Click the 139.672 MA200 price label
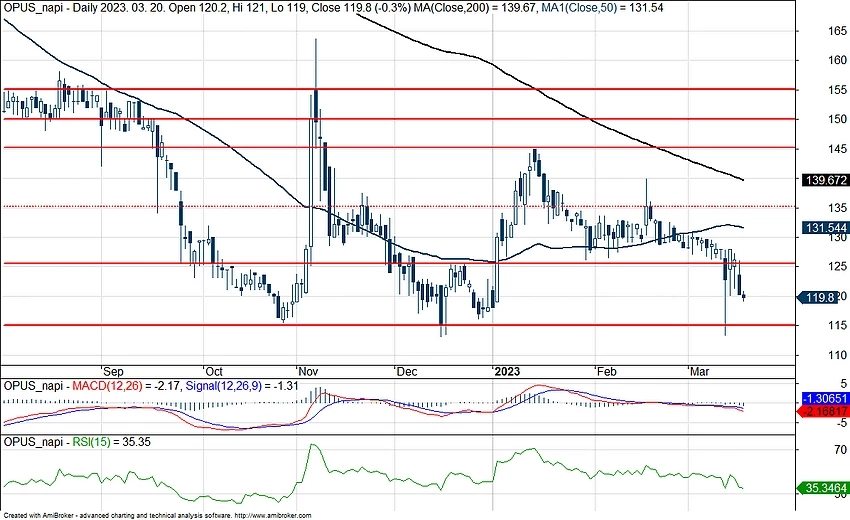 [x=826, y=180]
